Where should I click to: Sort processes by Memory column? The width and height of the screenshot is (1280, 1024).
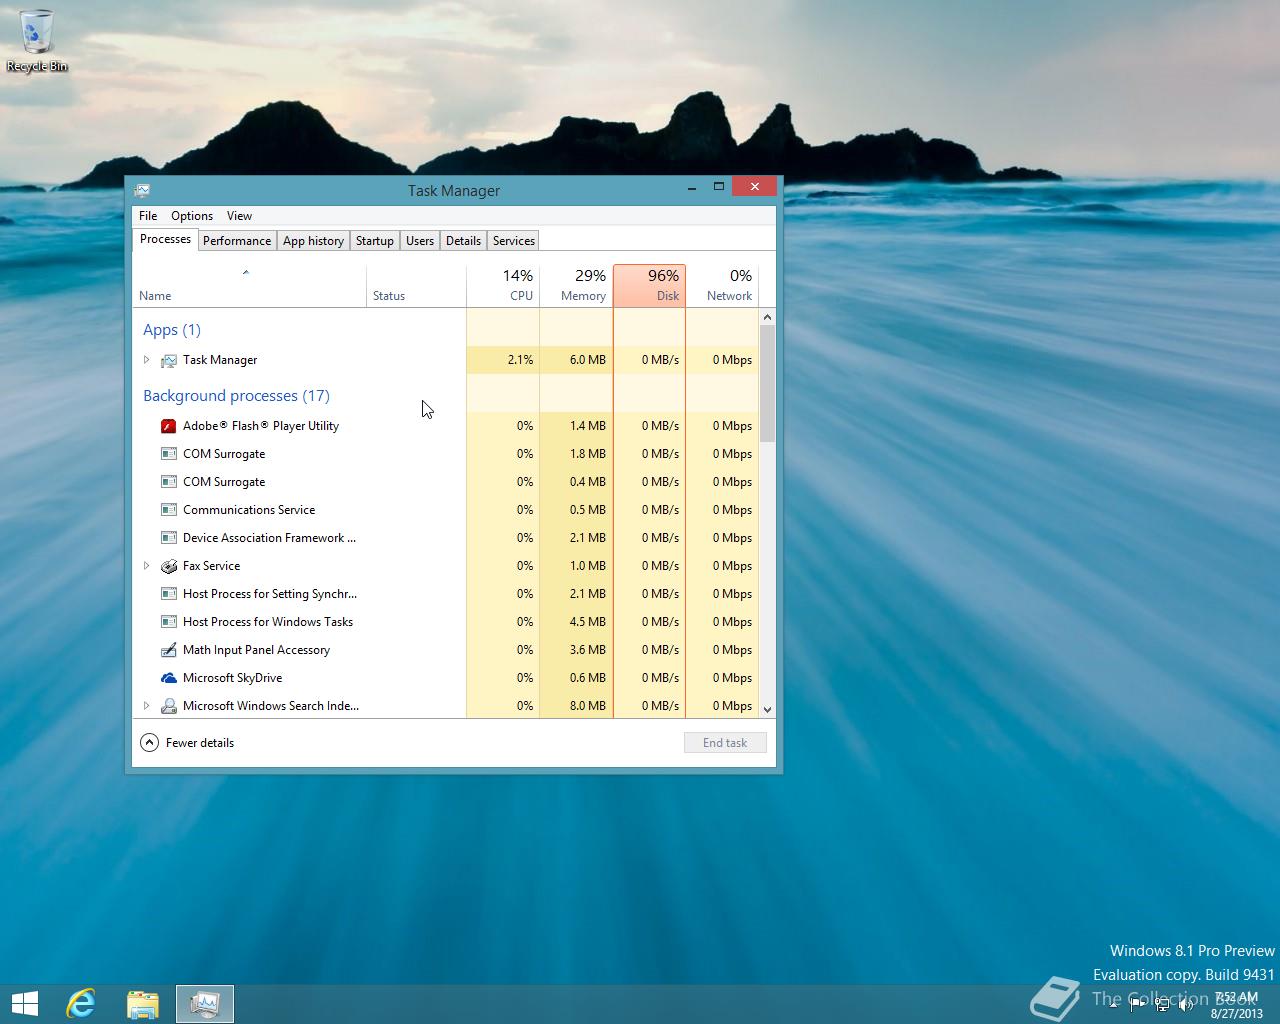point(576,286)
